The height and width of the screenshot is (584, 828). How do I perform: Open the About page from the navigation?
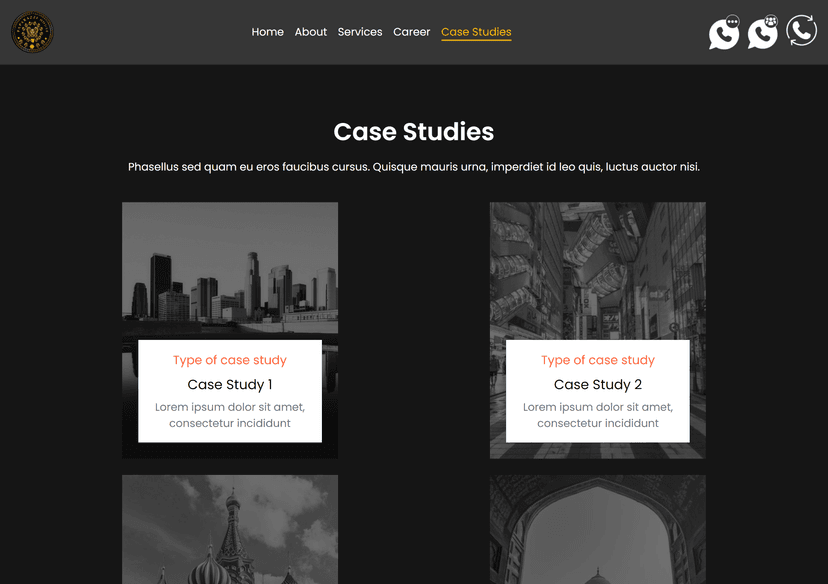click(x=310, y=32)
